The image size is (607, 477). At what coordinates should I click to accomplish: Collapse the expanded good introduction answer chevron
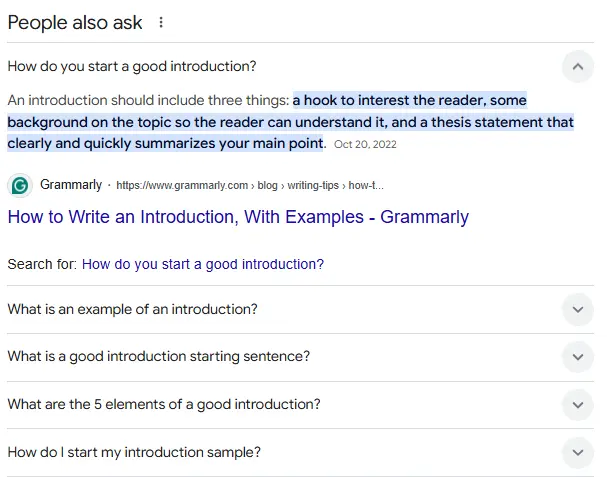pyautogui.click(x=577, y=67)
